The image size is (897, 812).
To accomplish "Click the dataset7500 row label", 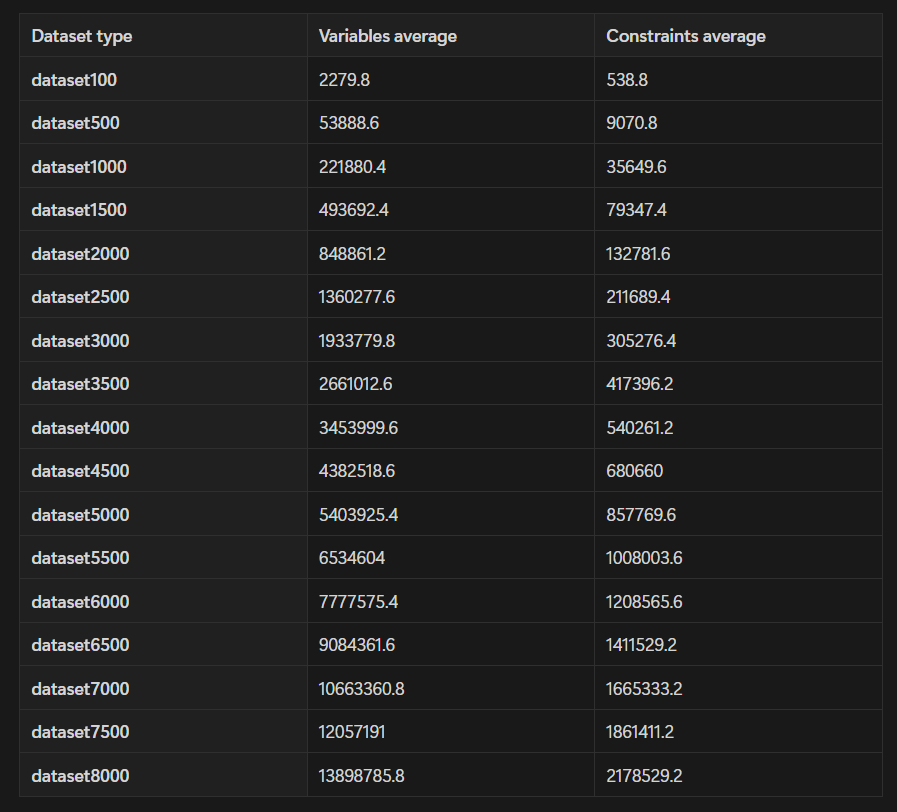I will click(x=80, y=732).
